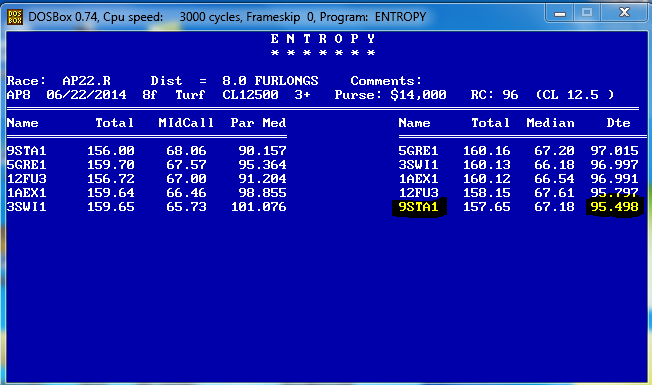Click the Par Med value 95.364
652x385 pixels.
pyautogui.click(x=262, y=165)
